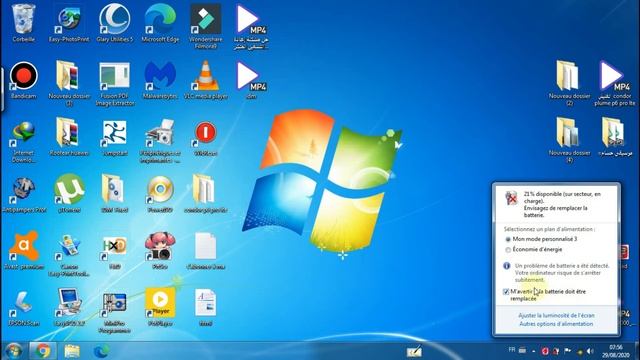This screenshot has height=360, width=640.
Task: Select the idm MP4 video file
Action: click(x=251, y=80)
